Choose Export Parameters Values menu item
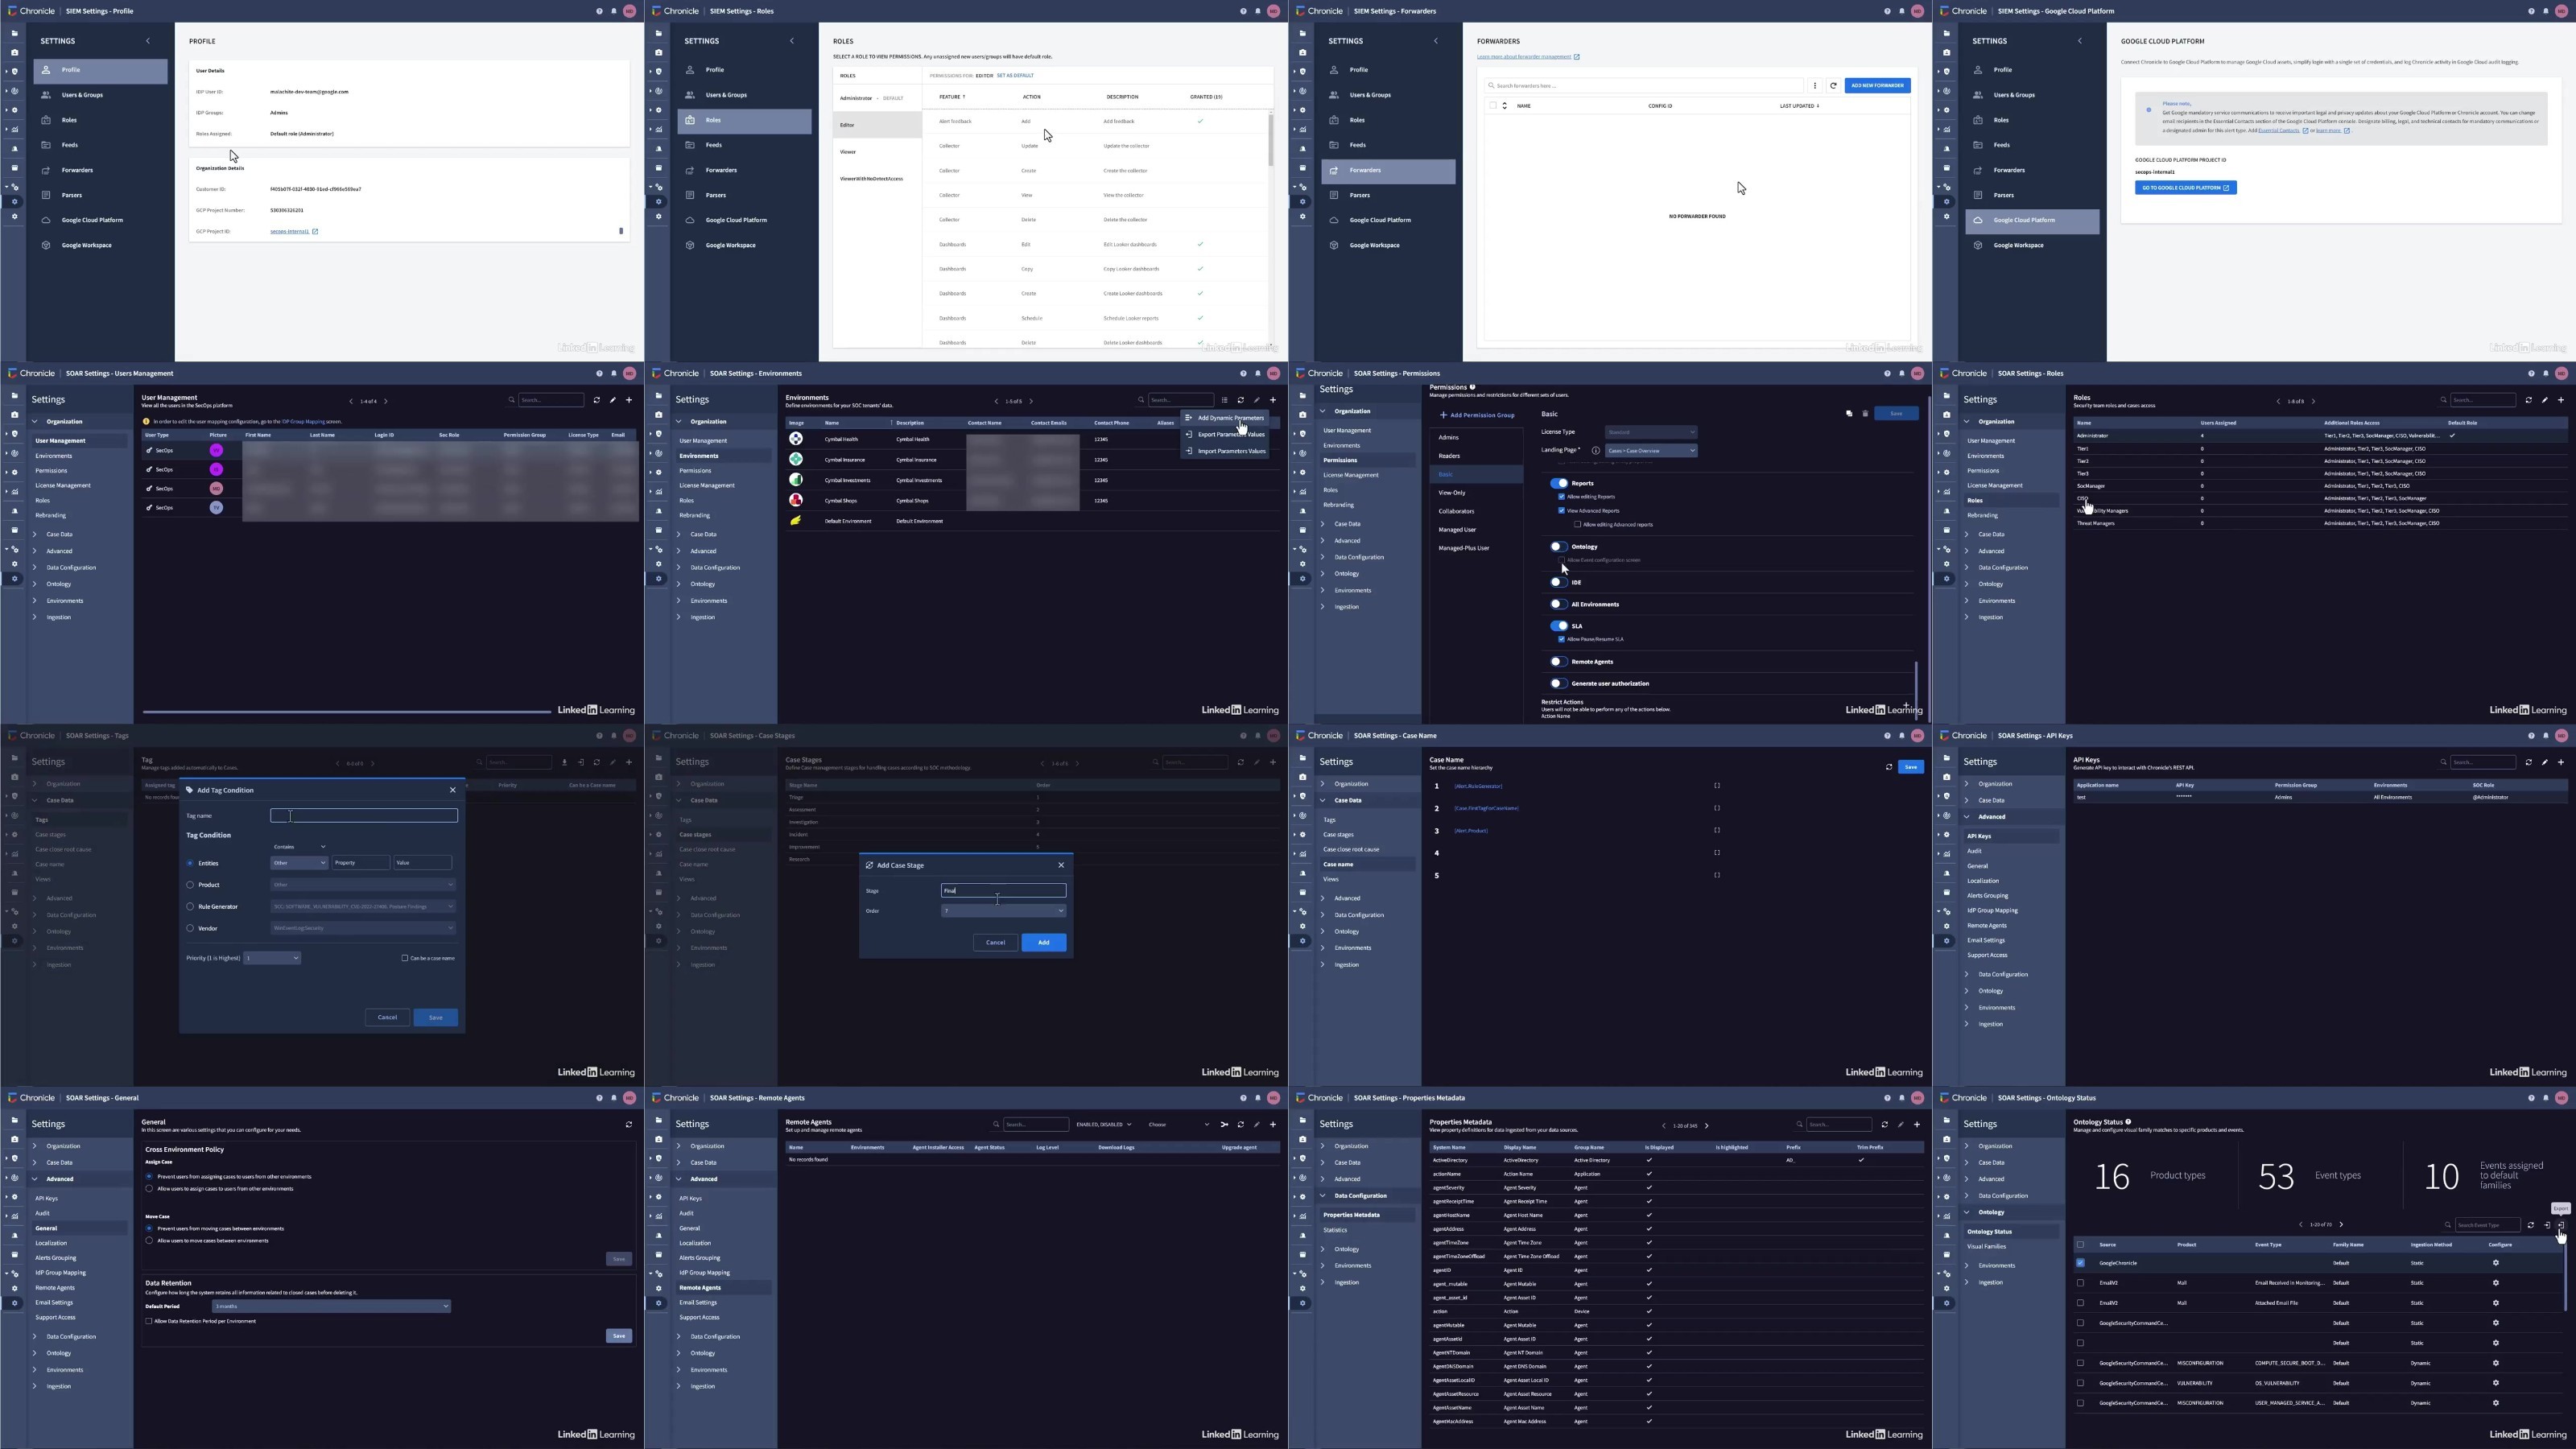 click(1230, 435)
